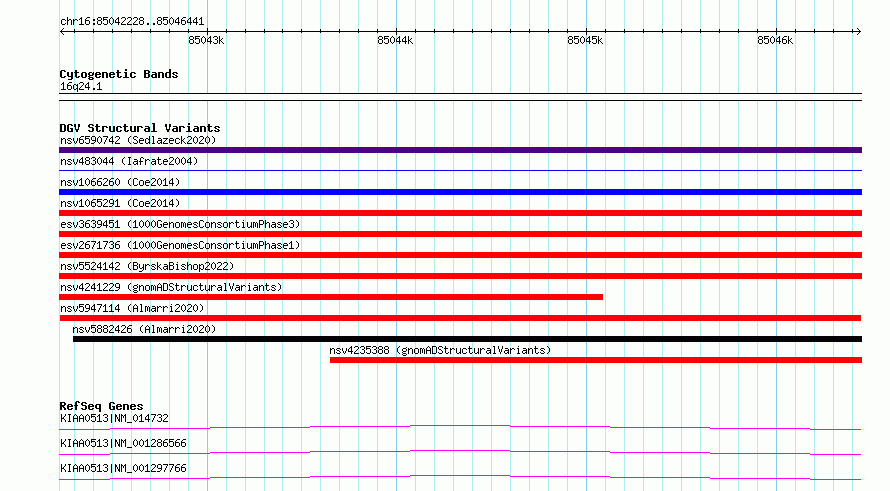Select the magenta KIAA0513|NM_014732 transcript line

(x=460, y=427)
